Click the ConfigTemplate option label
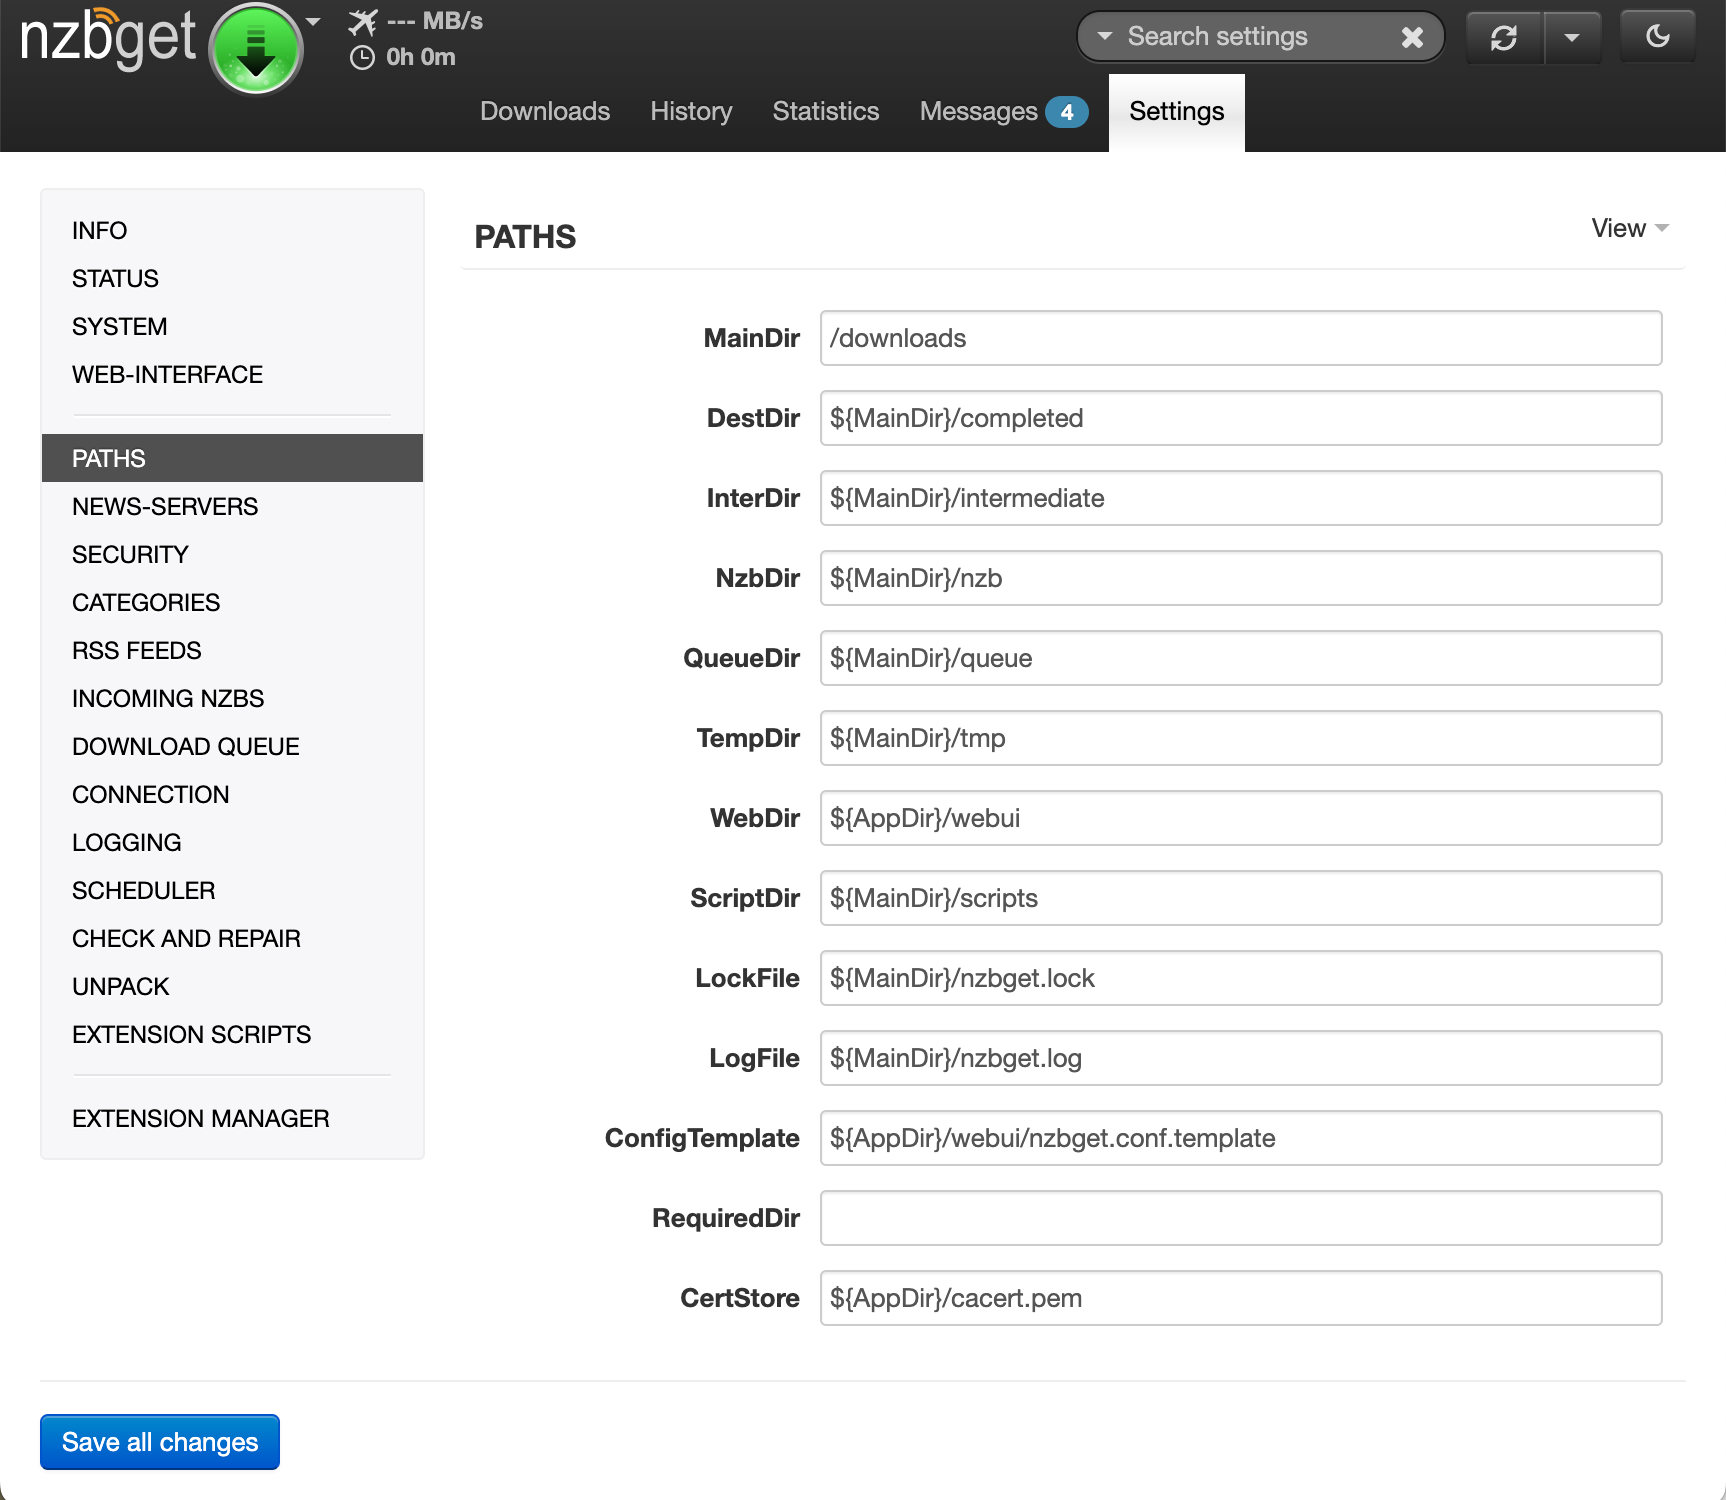The width and height of the screenshot is (1726, 1500). click(702, 1138)
